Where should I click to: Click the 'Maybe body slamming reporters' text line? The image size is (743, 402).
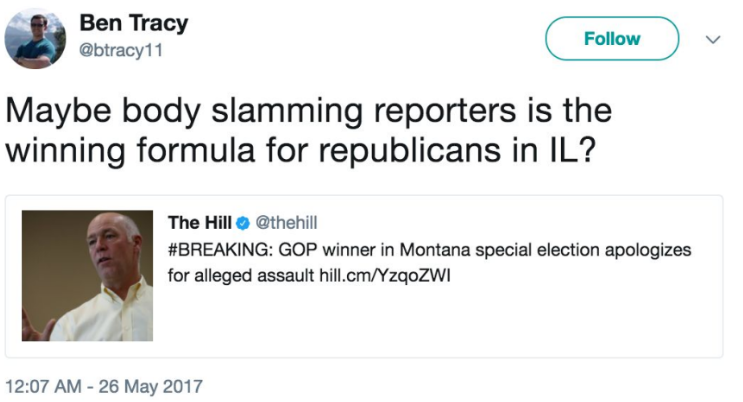point(308,112)
